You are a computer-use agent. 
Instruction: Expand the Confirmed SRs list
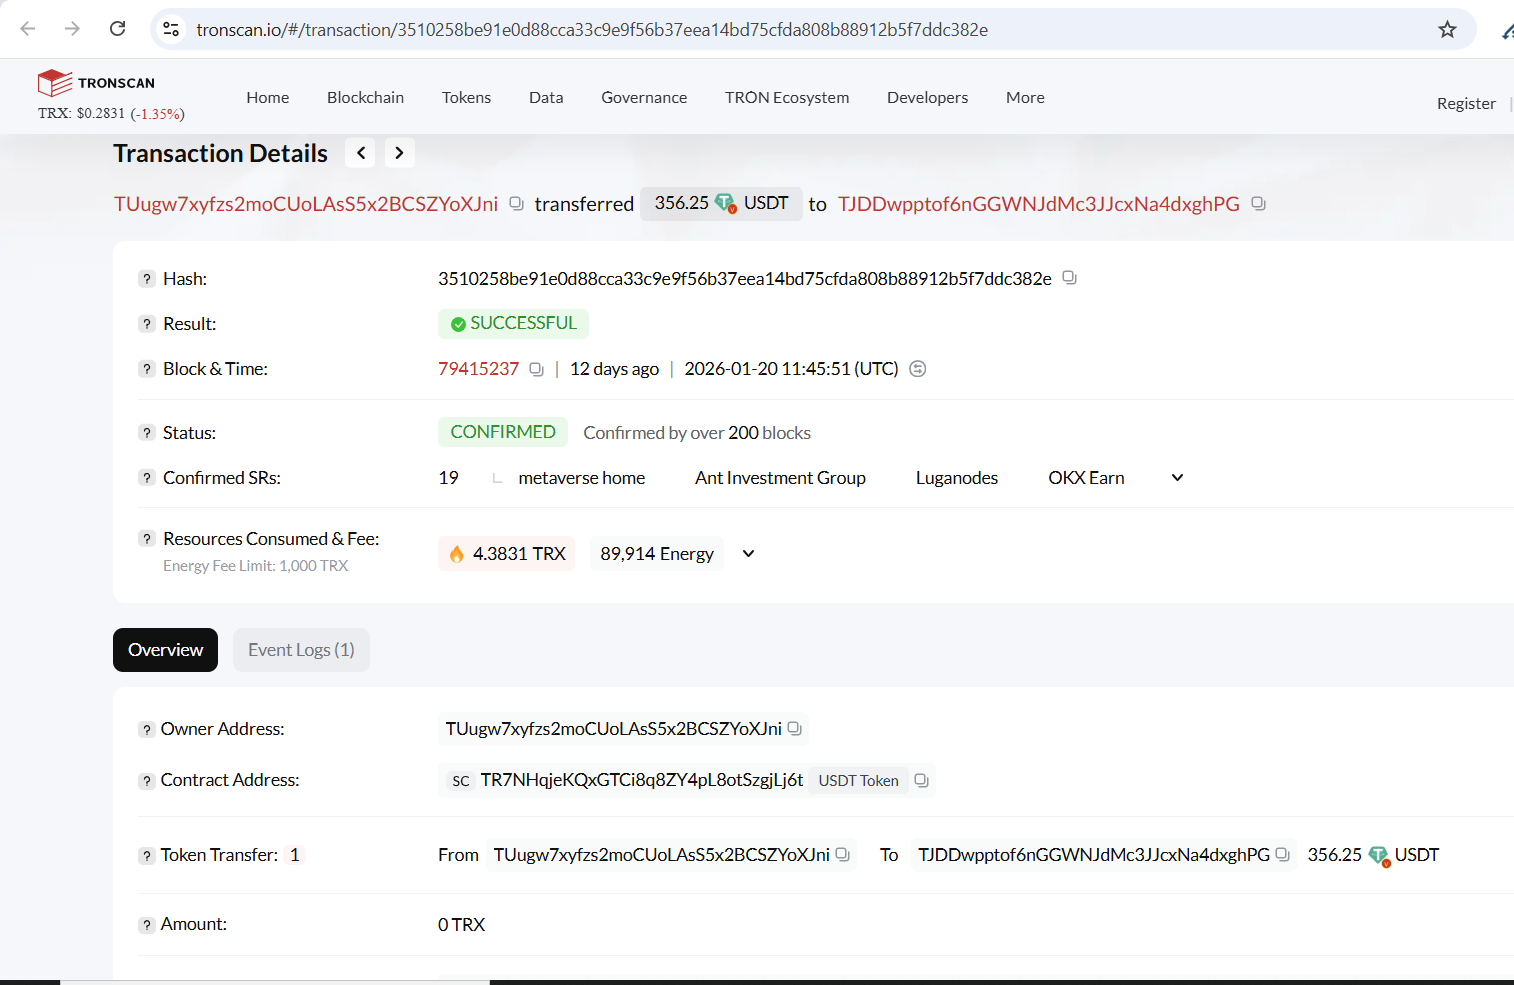pyautogui.click(x=1177, y=478)
